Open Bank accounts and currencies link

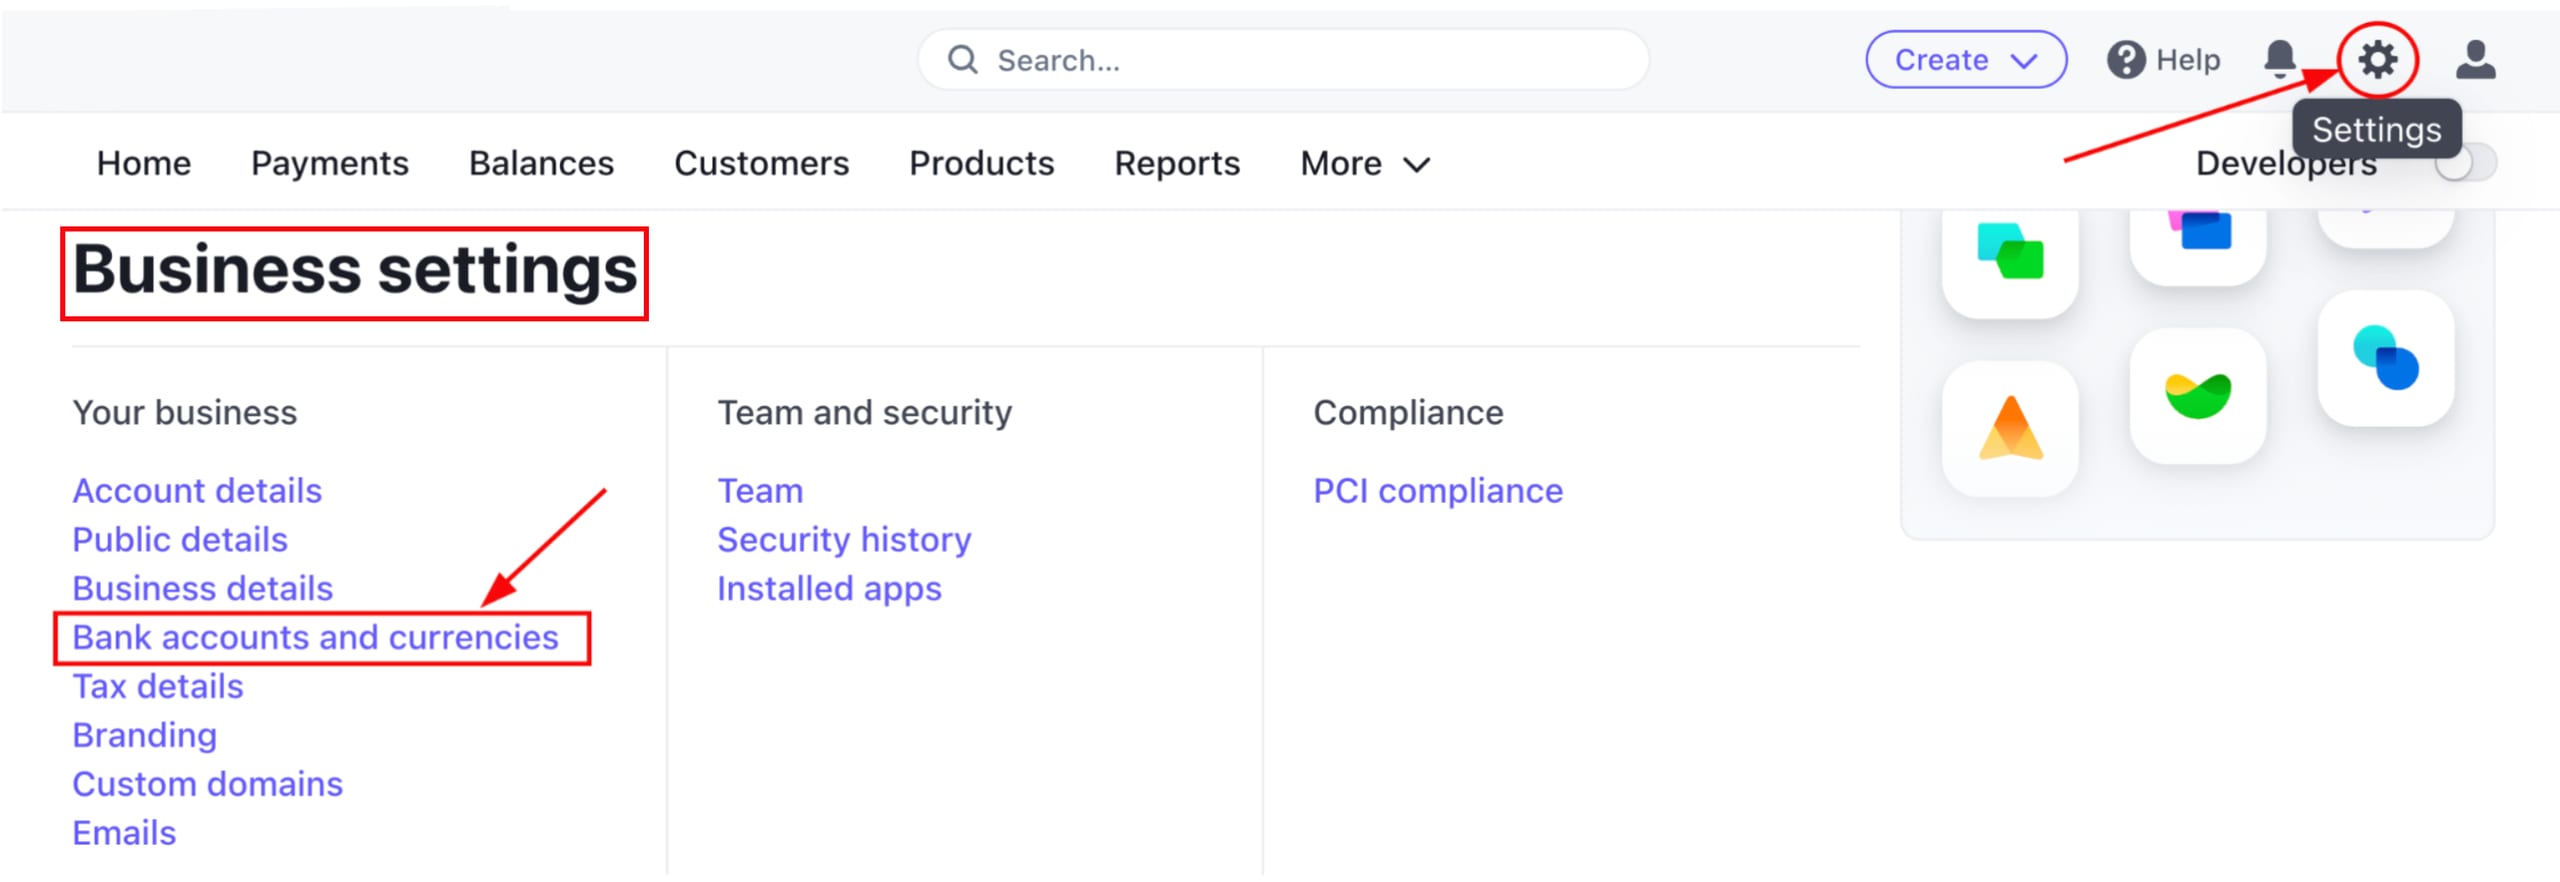coord(315,637)
